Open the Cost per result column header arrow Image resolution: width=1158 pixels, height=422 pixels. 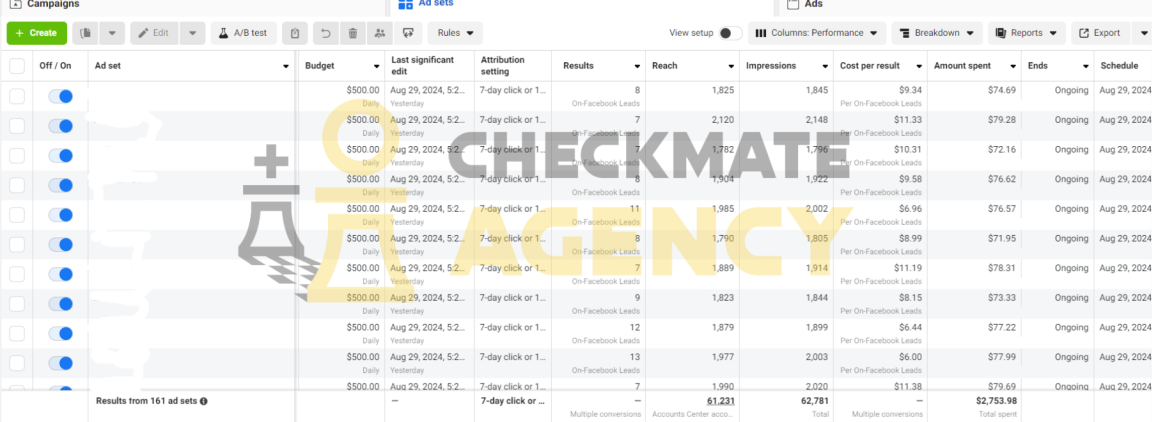tap(918, 67)
